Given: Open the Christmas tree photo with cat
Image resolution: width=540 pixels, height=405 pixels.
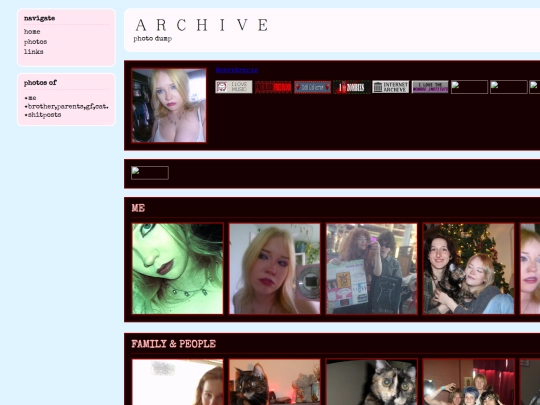Looking at the screenshot, I should pyautogui.click(x=469, y=269).
